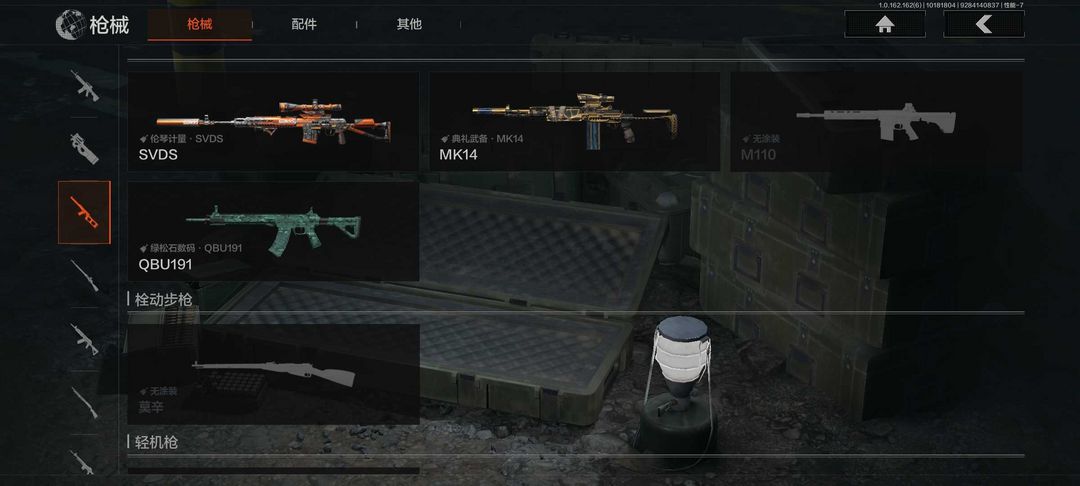
Task: Select the assault rifle category icon in sidebar
Action: [x=84, y=85]
